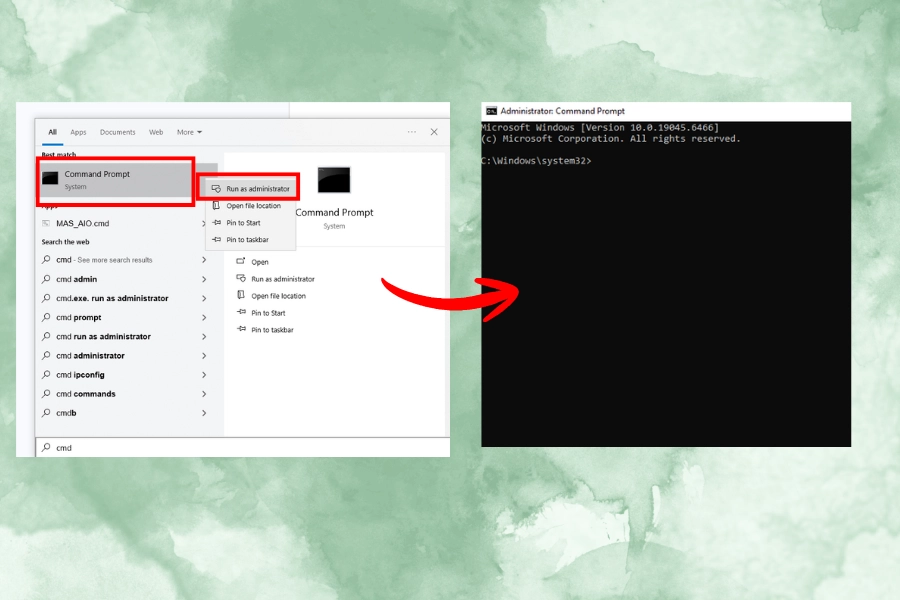The height and width of the screenshot is (600, 900).
Task: Click the file icon beside context Open file location
Action: point(216,206)
